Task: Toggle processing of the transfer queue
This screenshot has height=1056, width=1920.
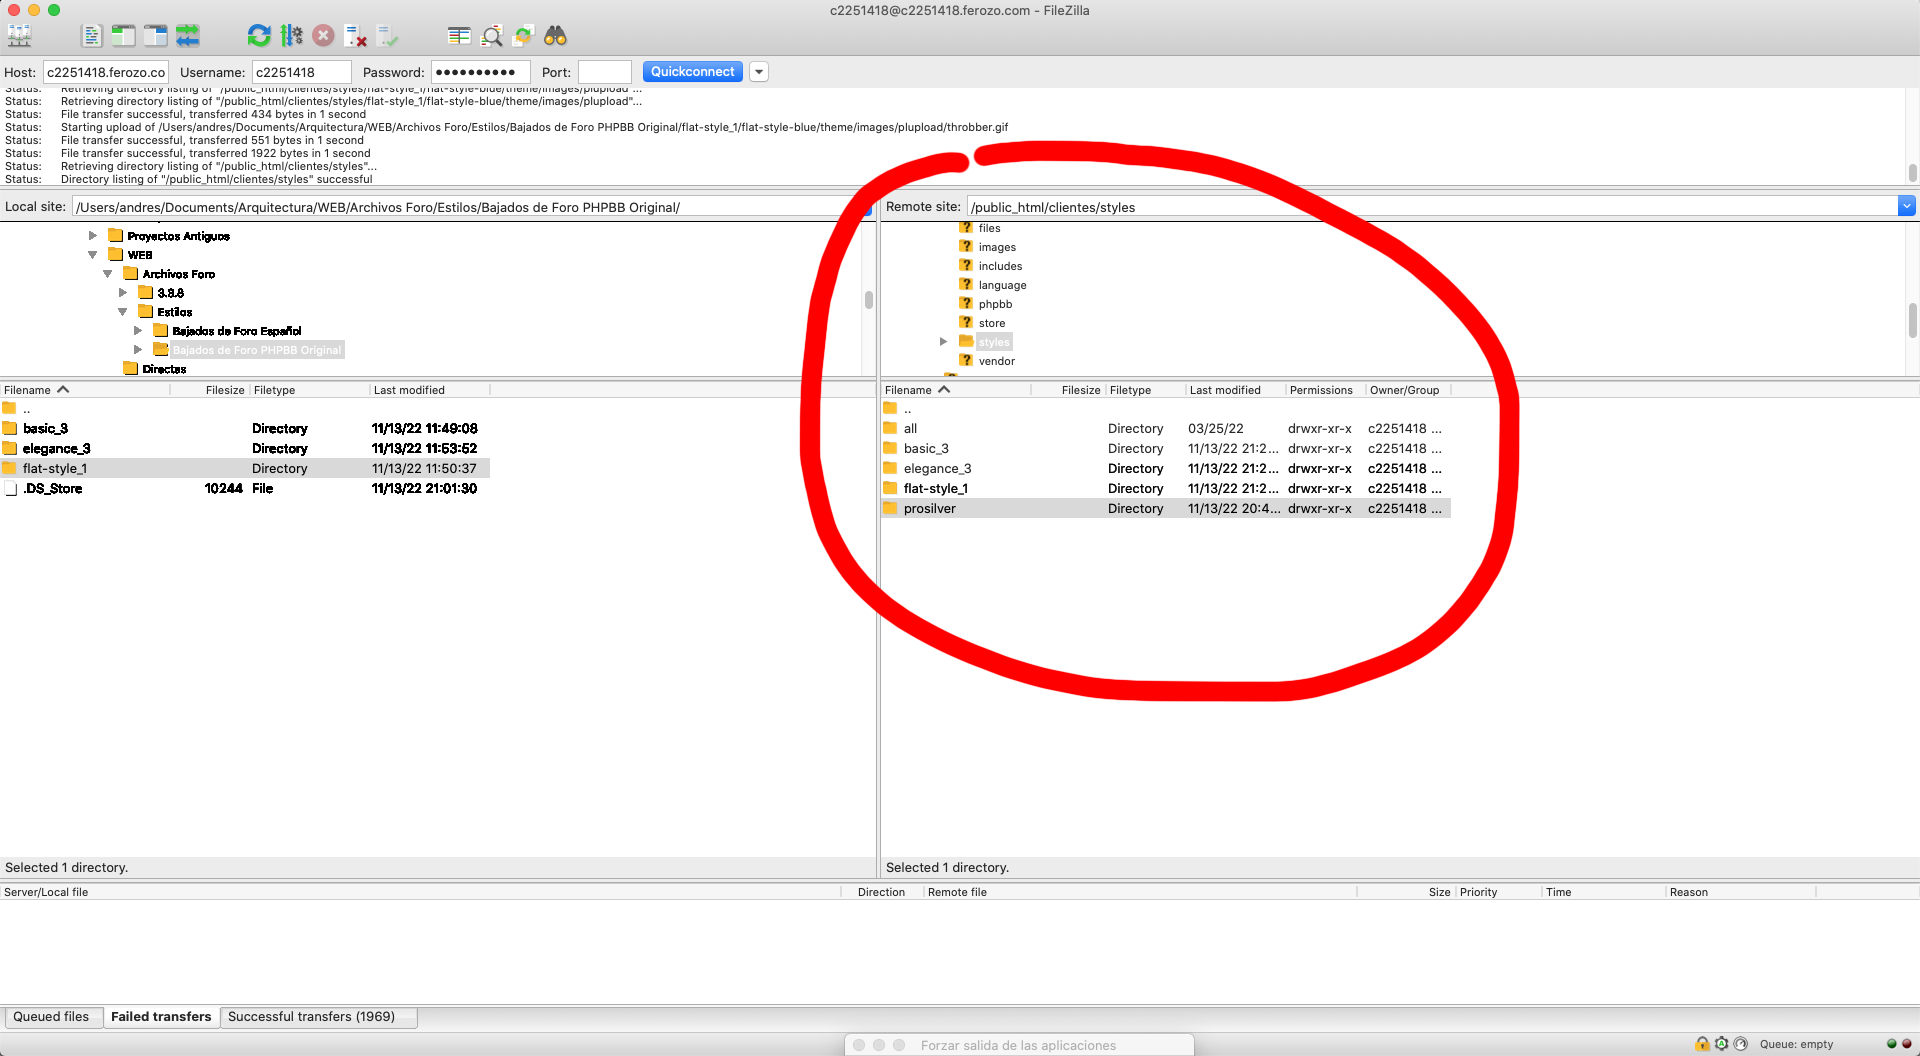Action: click(x=291, y=36)
